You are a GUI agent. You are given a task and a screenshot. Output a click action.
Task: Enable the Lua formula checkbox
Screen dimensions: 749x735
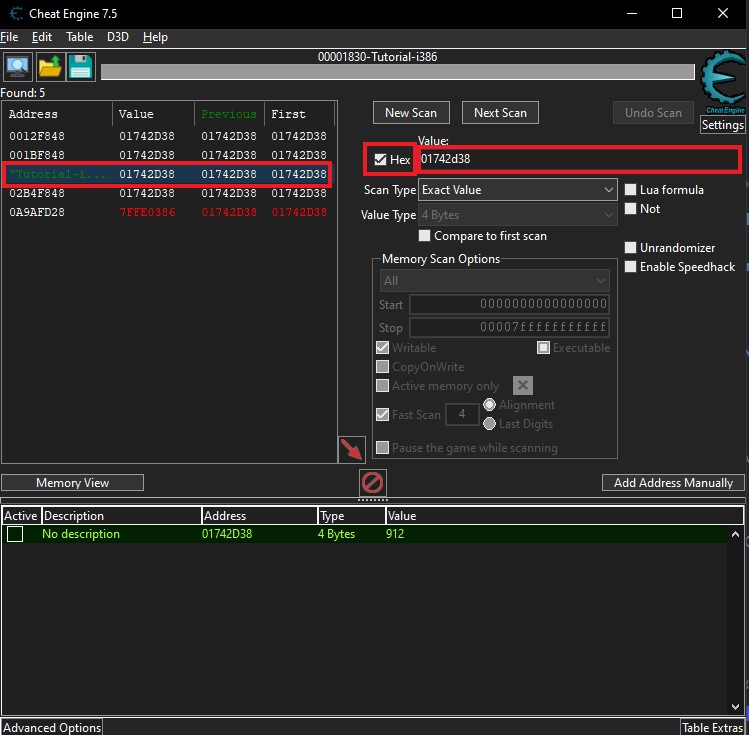point(631,190)
